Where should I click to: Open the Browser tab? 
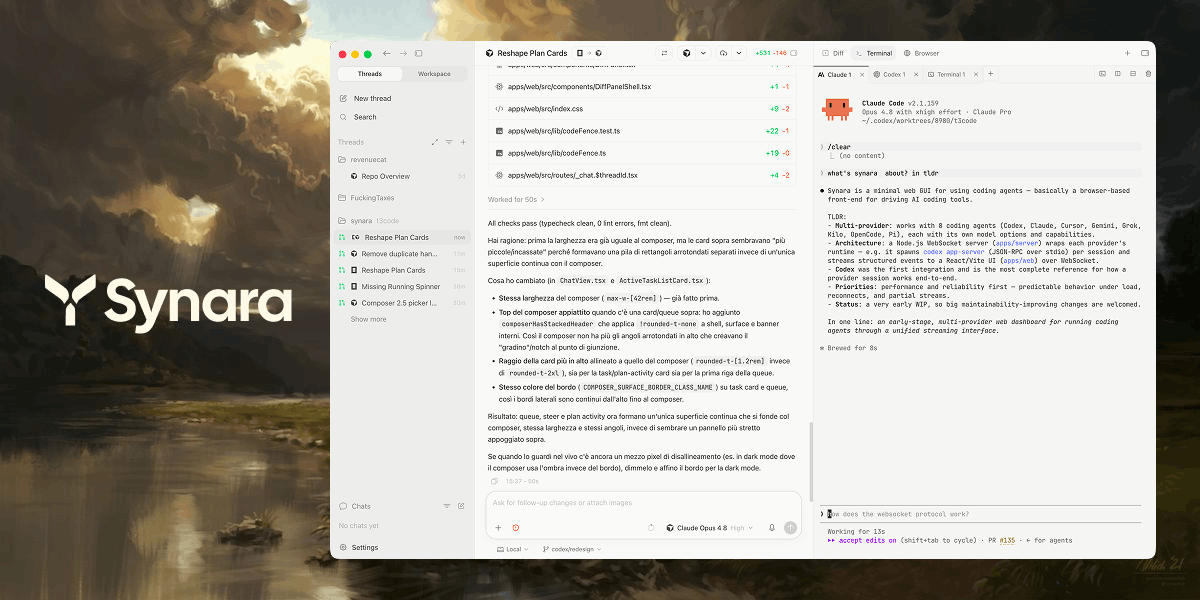[921, 53]
